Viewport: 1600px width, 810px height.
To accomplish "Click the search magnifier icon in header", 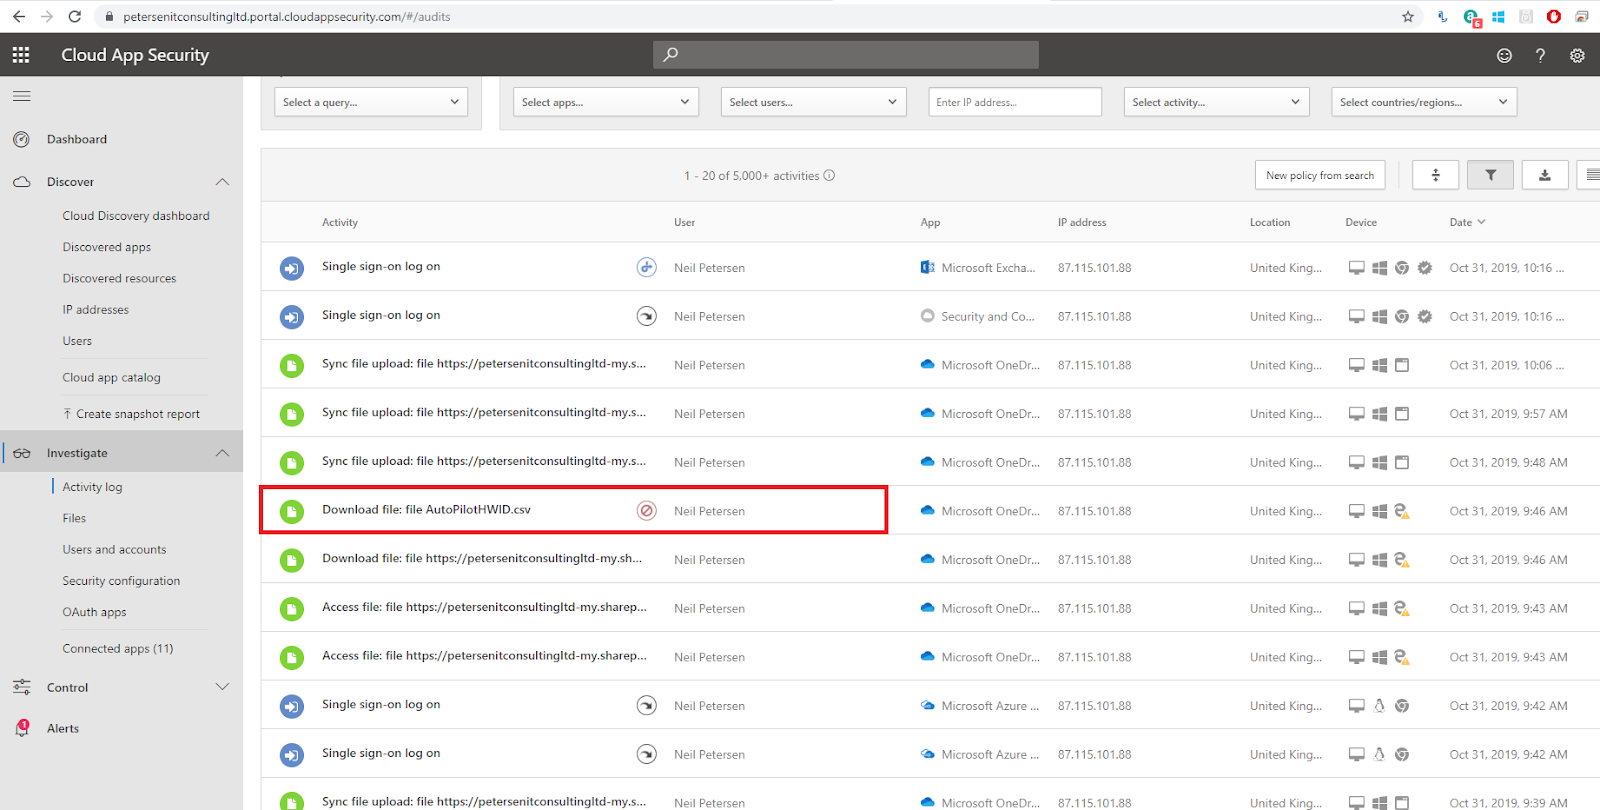I will point(671,55).
